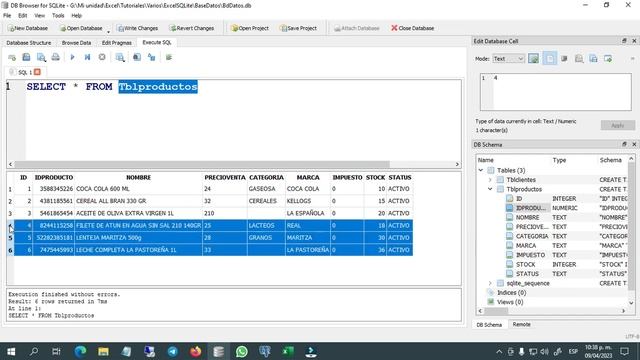Viewport: 640px width, 360px height.
Task: Click the stop execution icon
Action: 102,57
